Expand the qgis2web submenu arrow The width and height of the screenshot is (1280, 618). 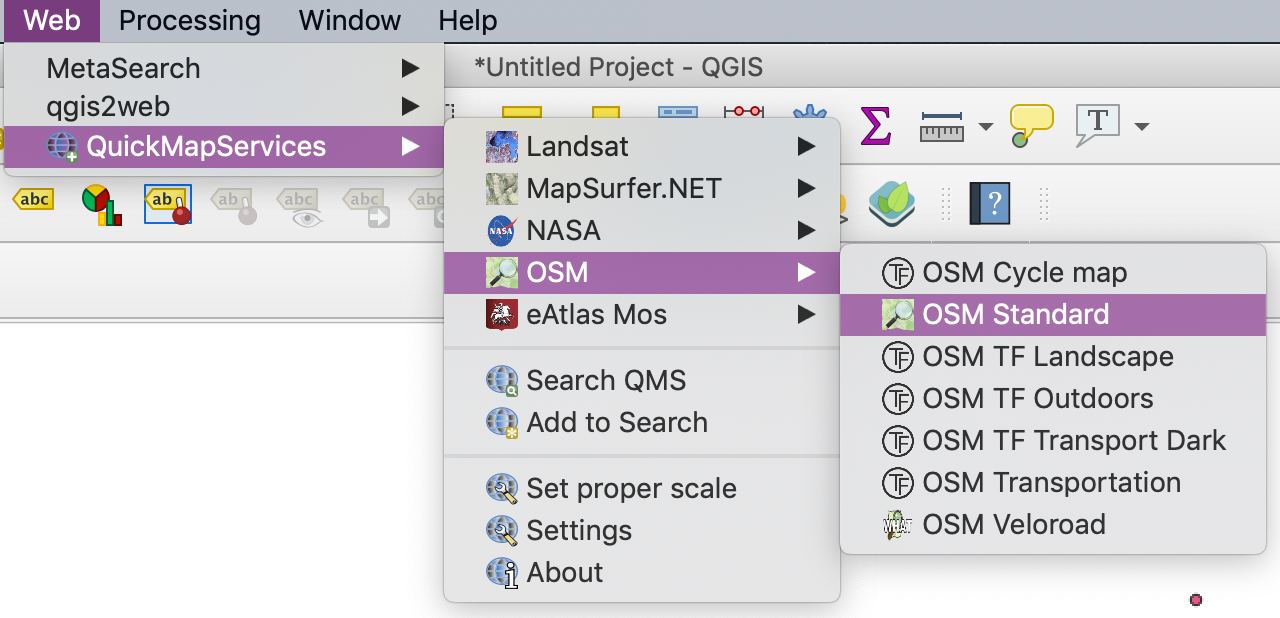[410, 106]
